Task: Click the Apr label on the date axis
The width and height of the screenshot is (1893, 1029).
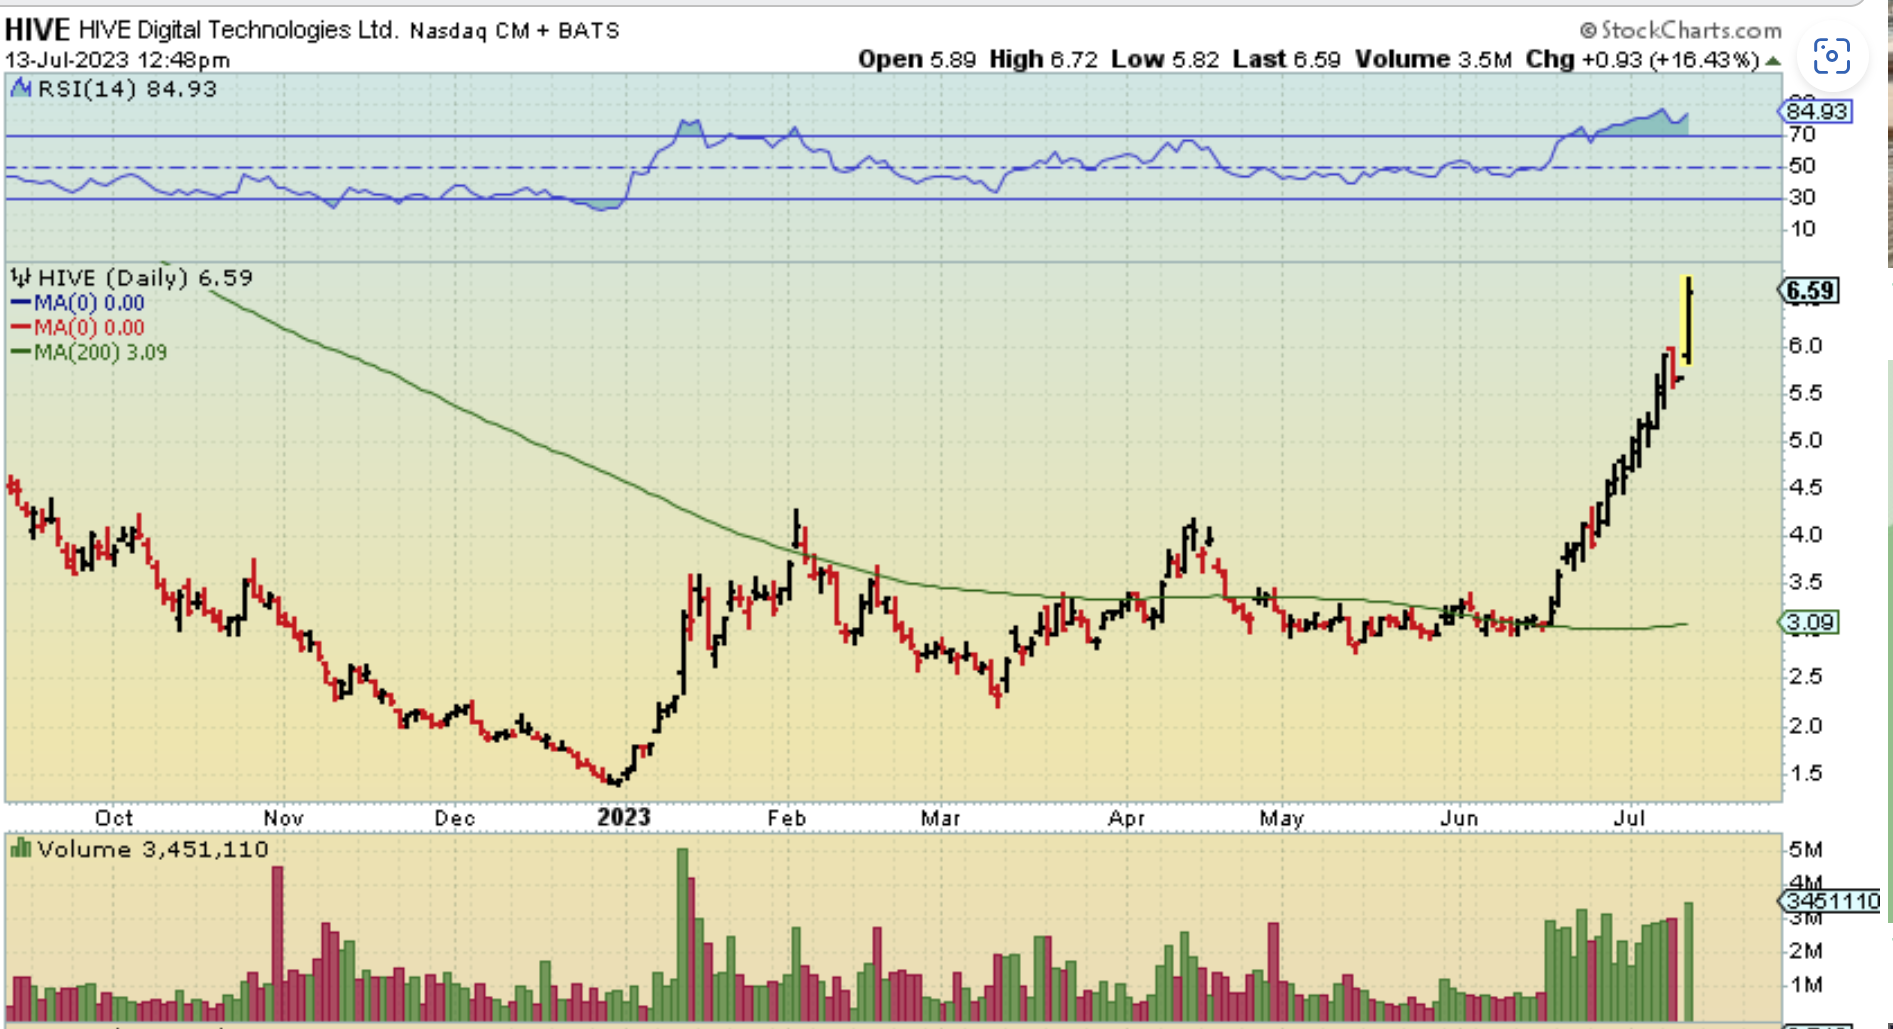Action: (1127, 818)
